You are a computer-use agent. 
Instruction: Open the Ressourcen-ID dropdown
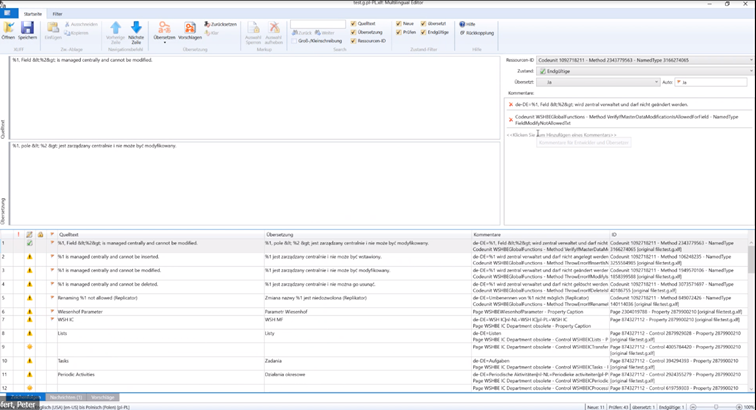[x=645, y=60]
